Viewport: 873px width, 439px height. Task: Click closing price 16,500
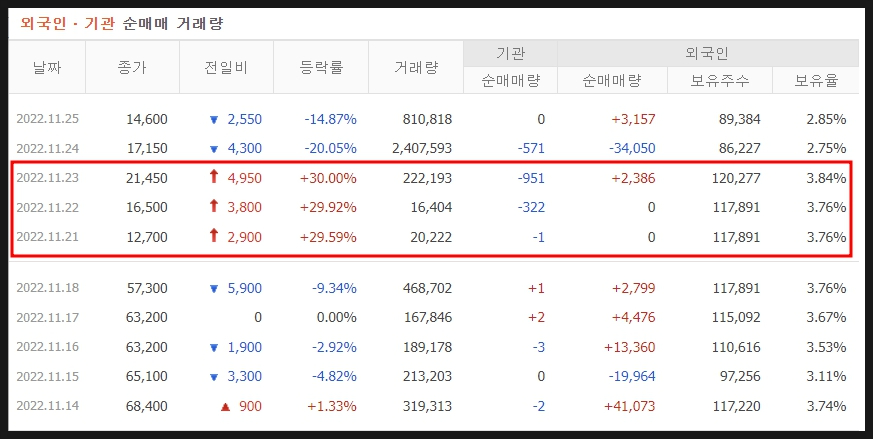(x=147, y=208)
